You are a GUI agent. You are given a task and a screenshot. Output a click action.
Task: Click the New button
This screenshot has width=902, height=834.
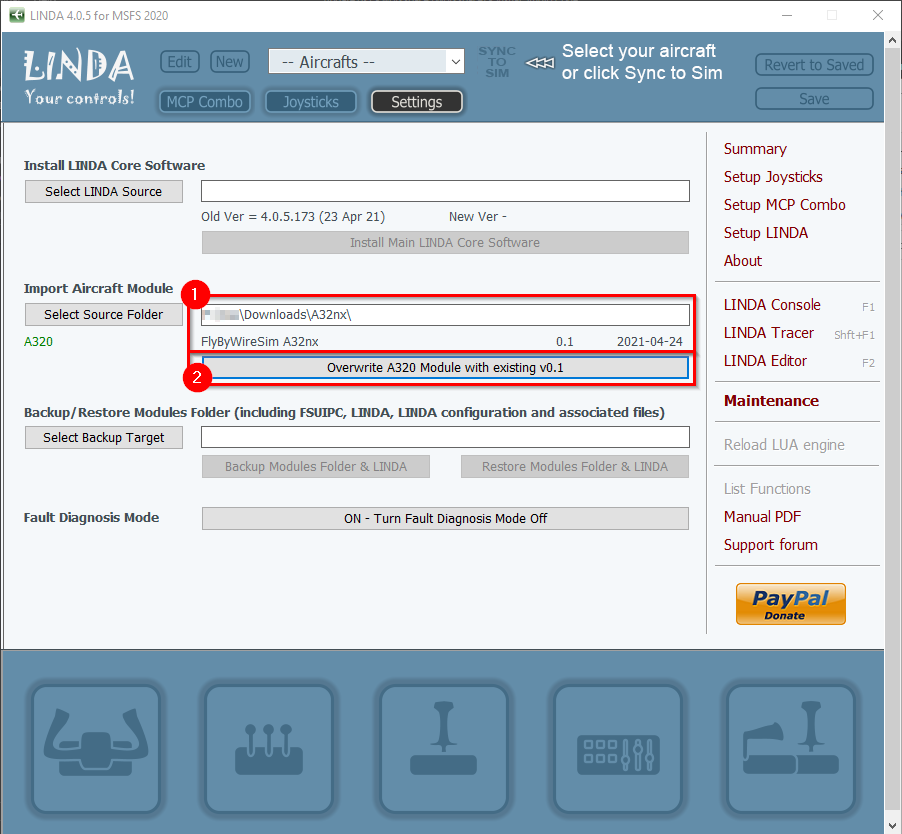click(230, 62)
